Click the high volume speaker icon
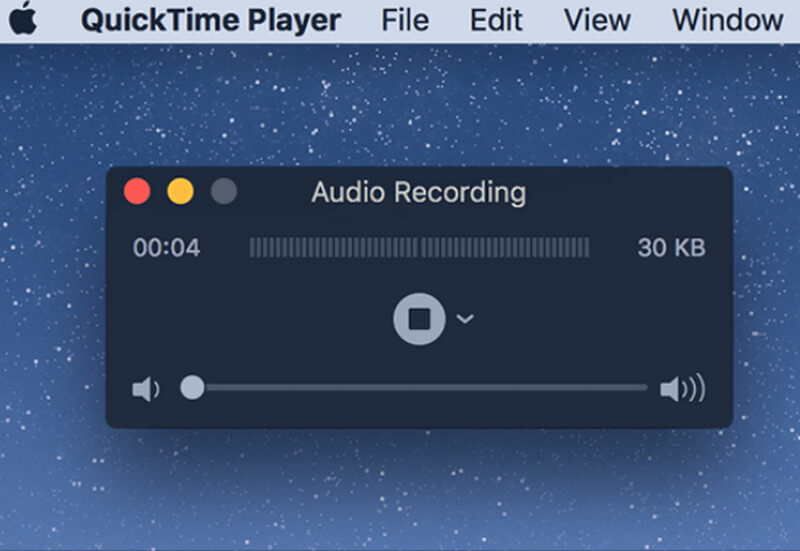This screenshot has width=800, height=551. pyautogui.click(x=683, y=389)
